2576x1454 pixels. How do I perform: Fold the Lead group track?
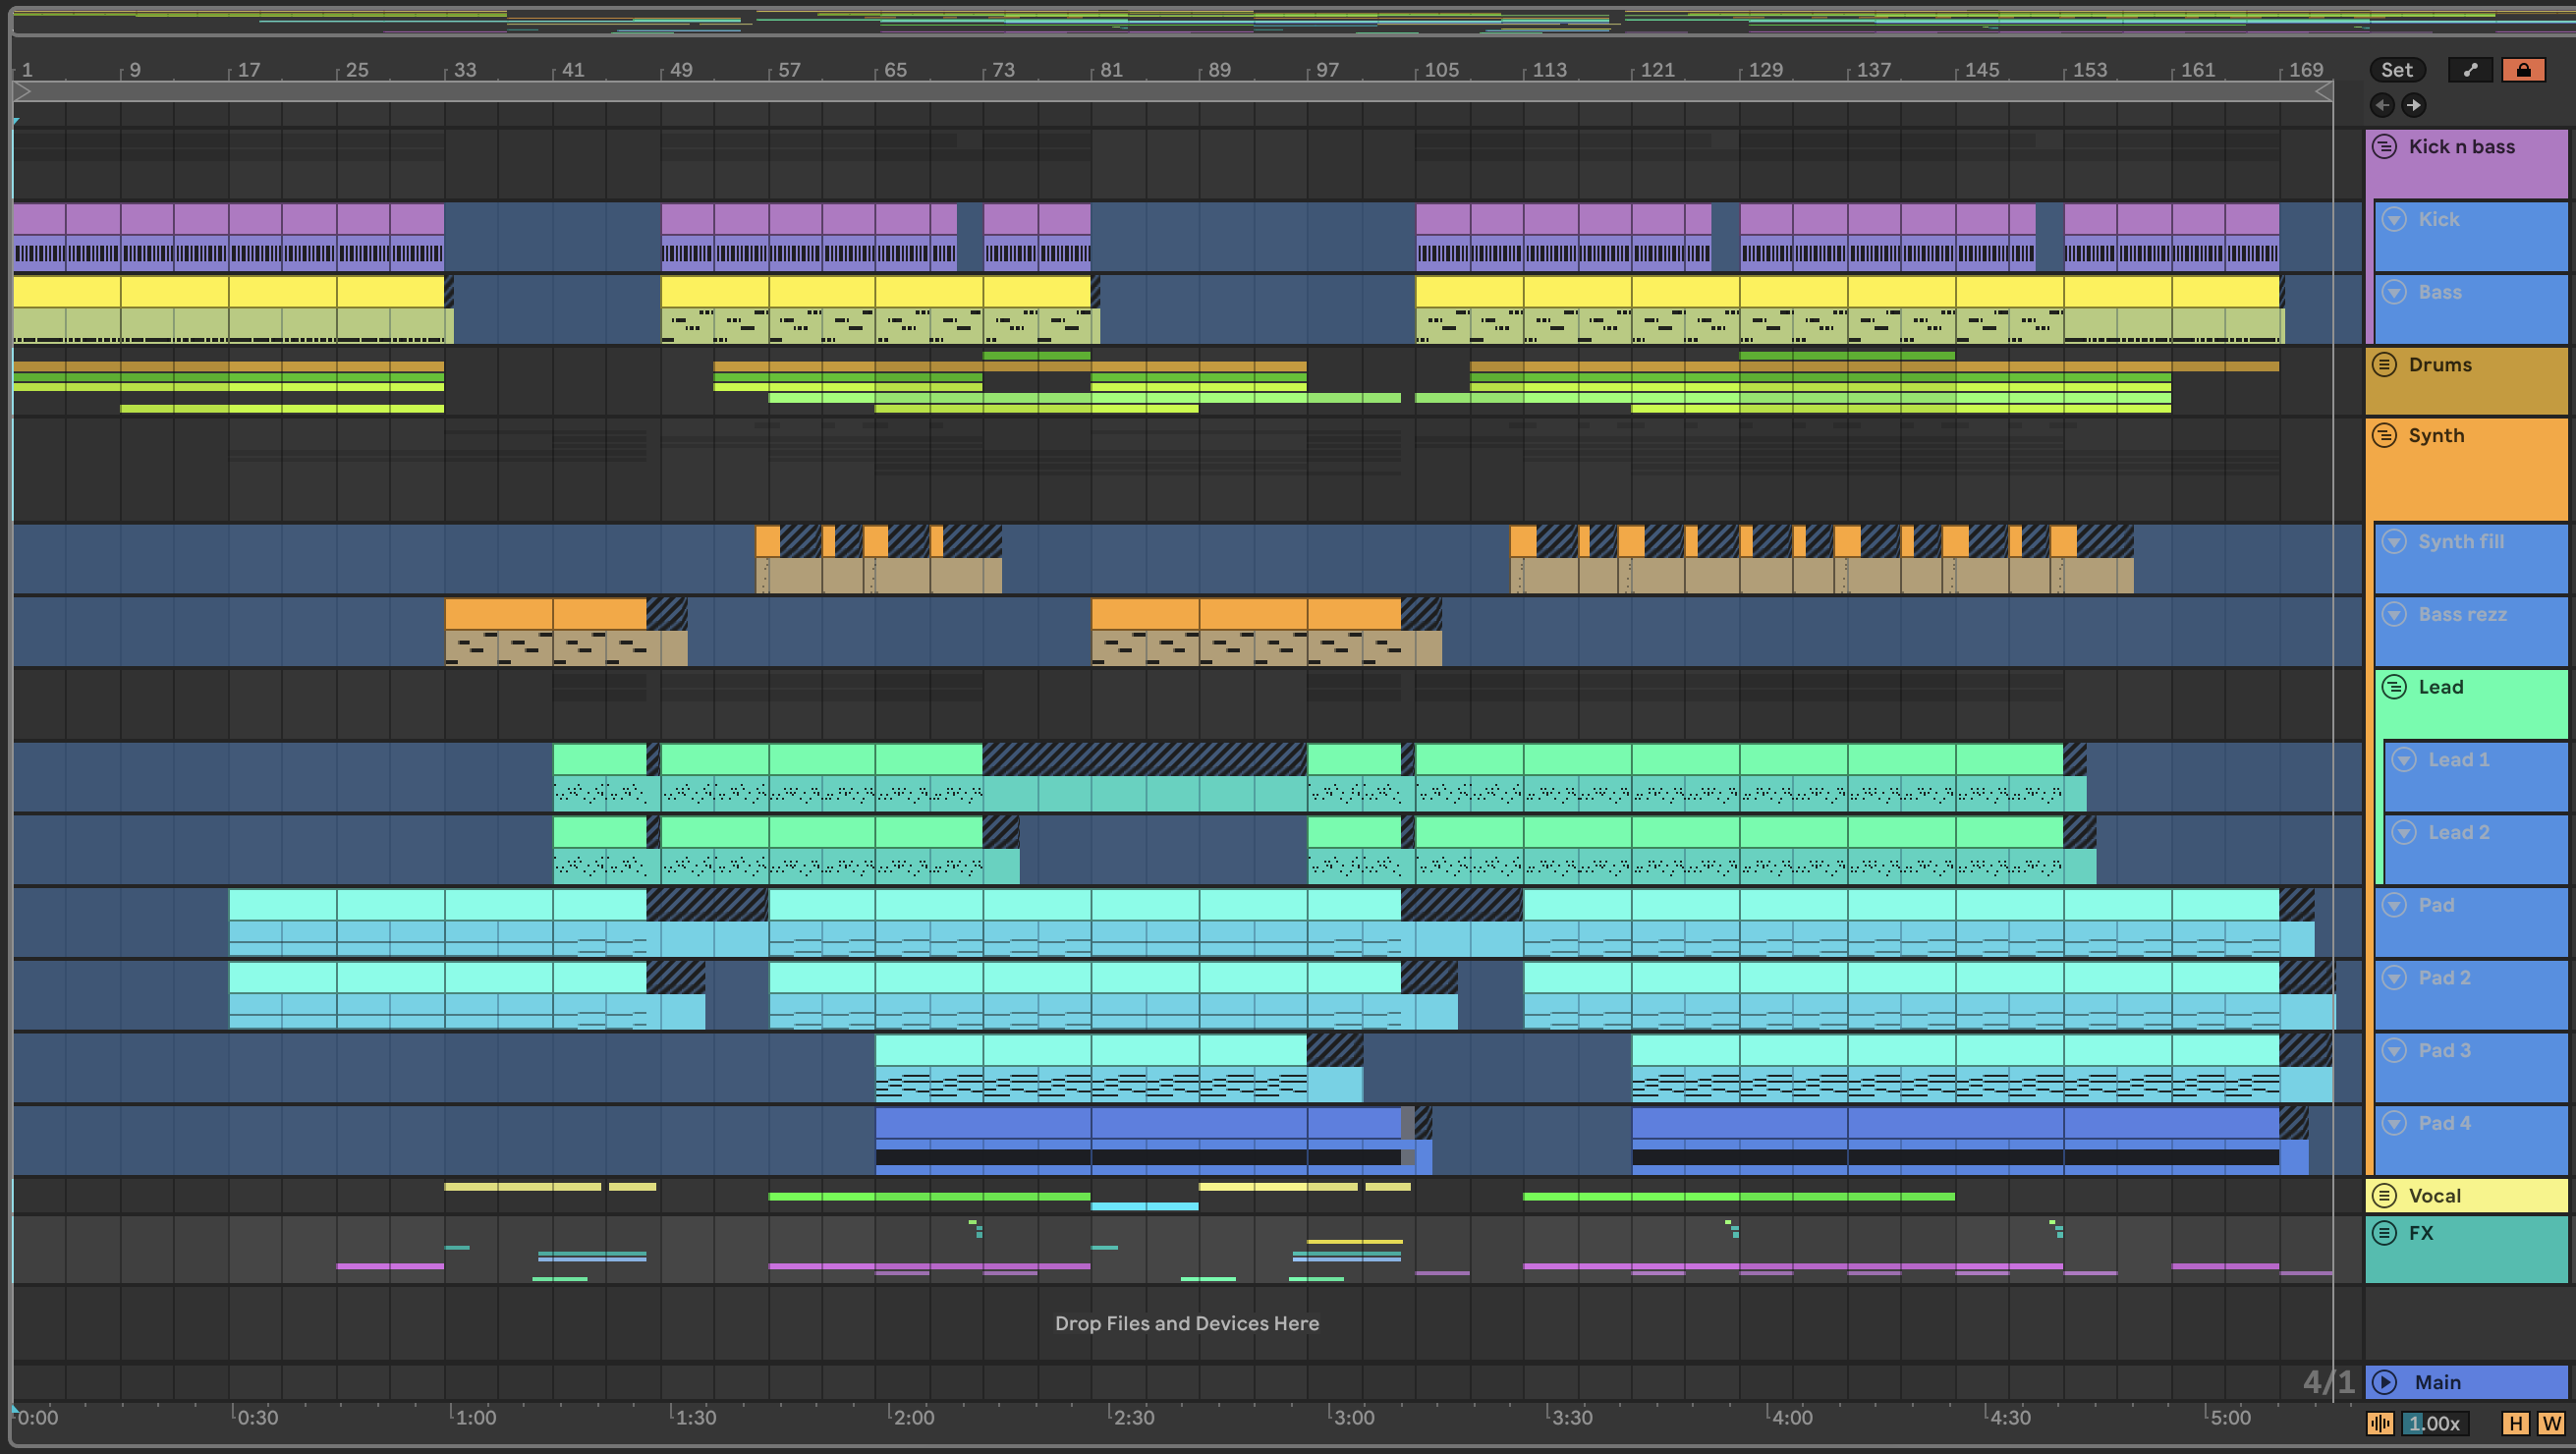2394,686
